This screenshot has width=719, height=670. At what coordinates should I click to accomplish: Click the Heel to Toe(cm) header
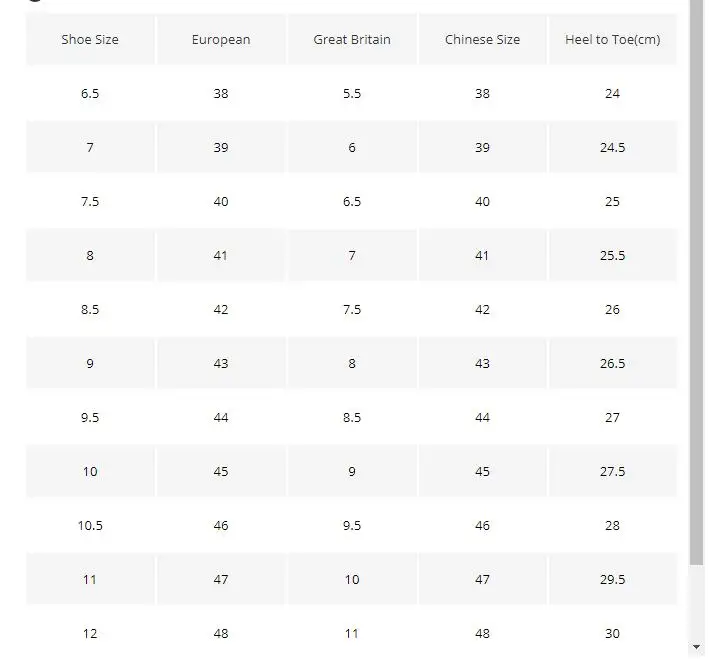coord(613,39)
